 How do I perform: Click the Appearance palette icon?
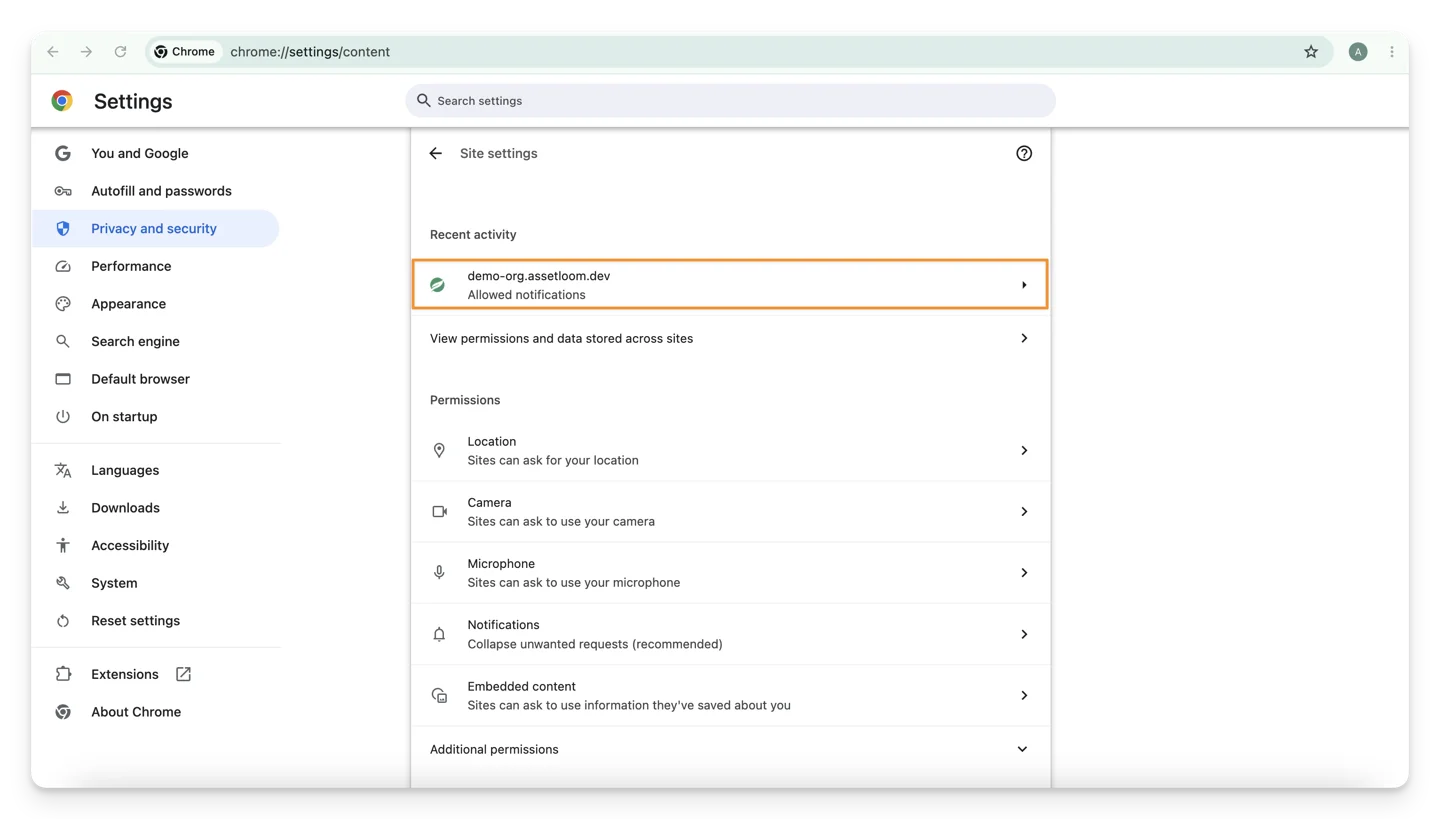[x=63, y=304]
